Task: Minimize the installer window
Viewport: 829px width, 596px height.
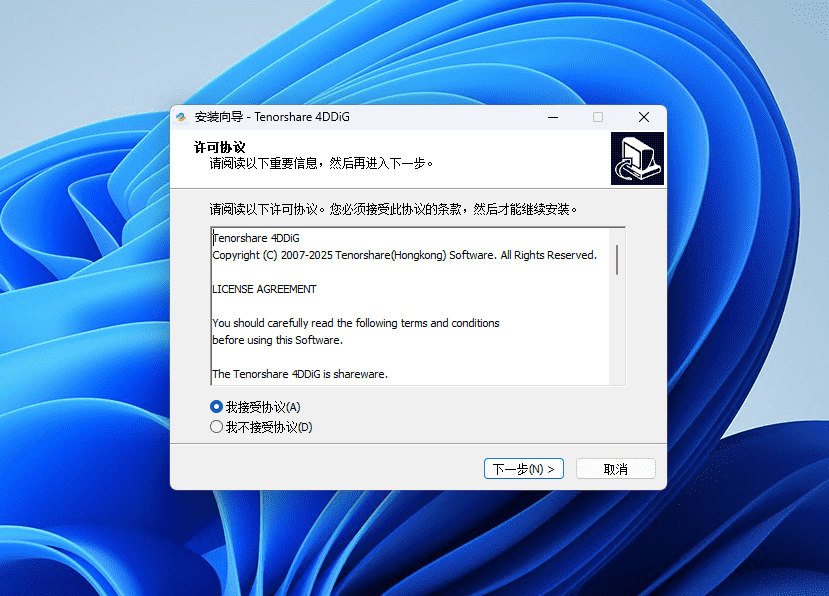Action: click(x=553, y=117)
